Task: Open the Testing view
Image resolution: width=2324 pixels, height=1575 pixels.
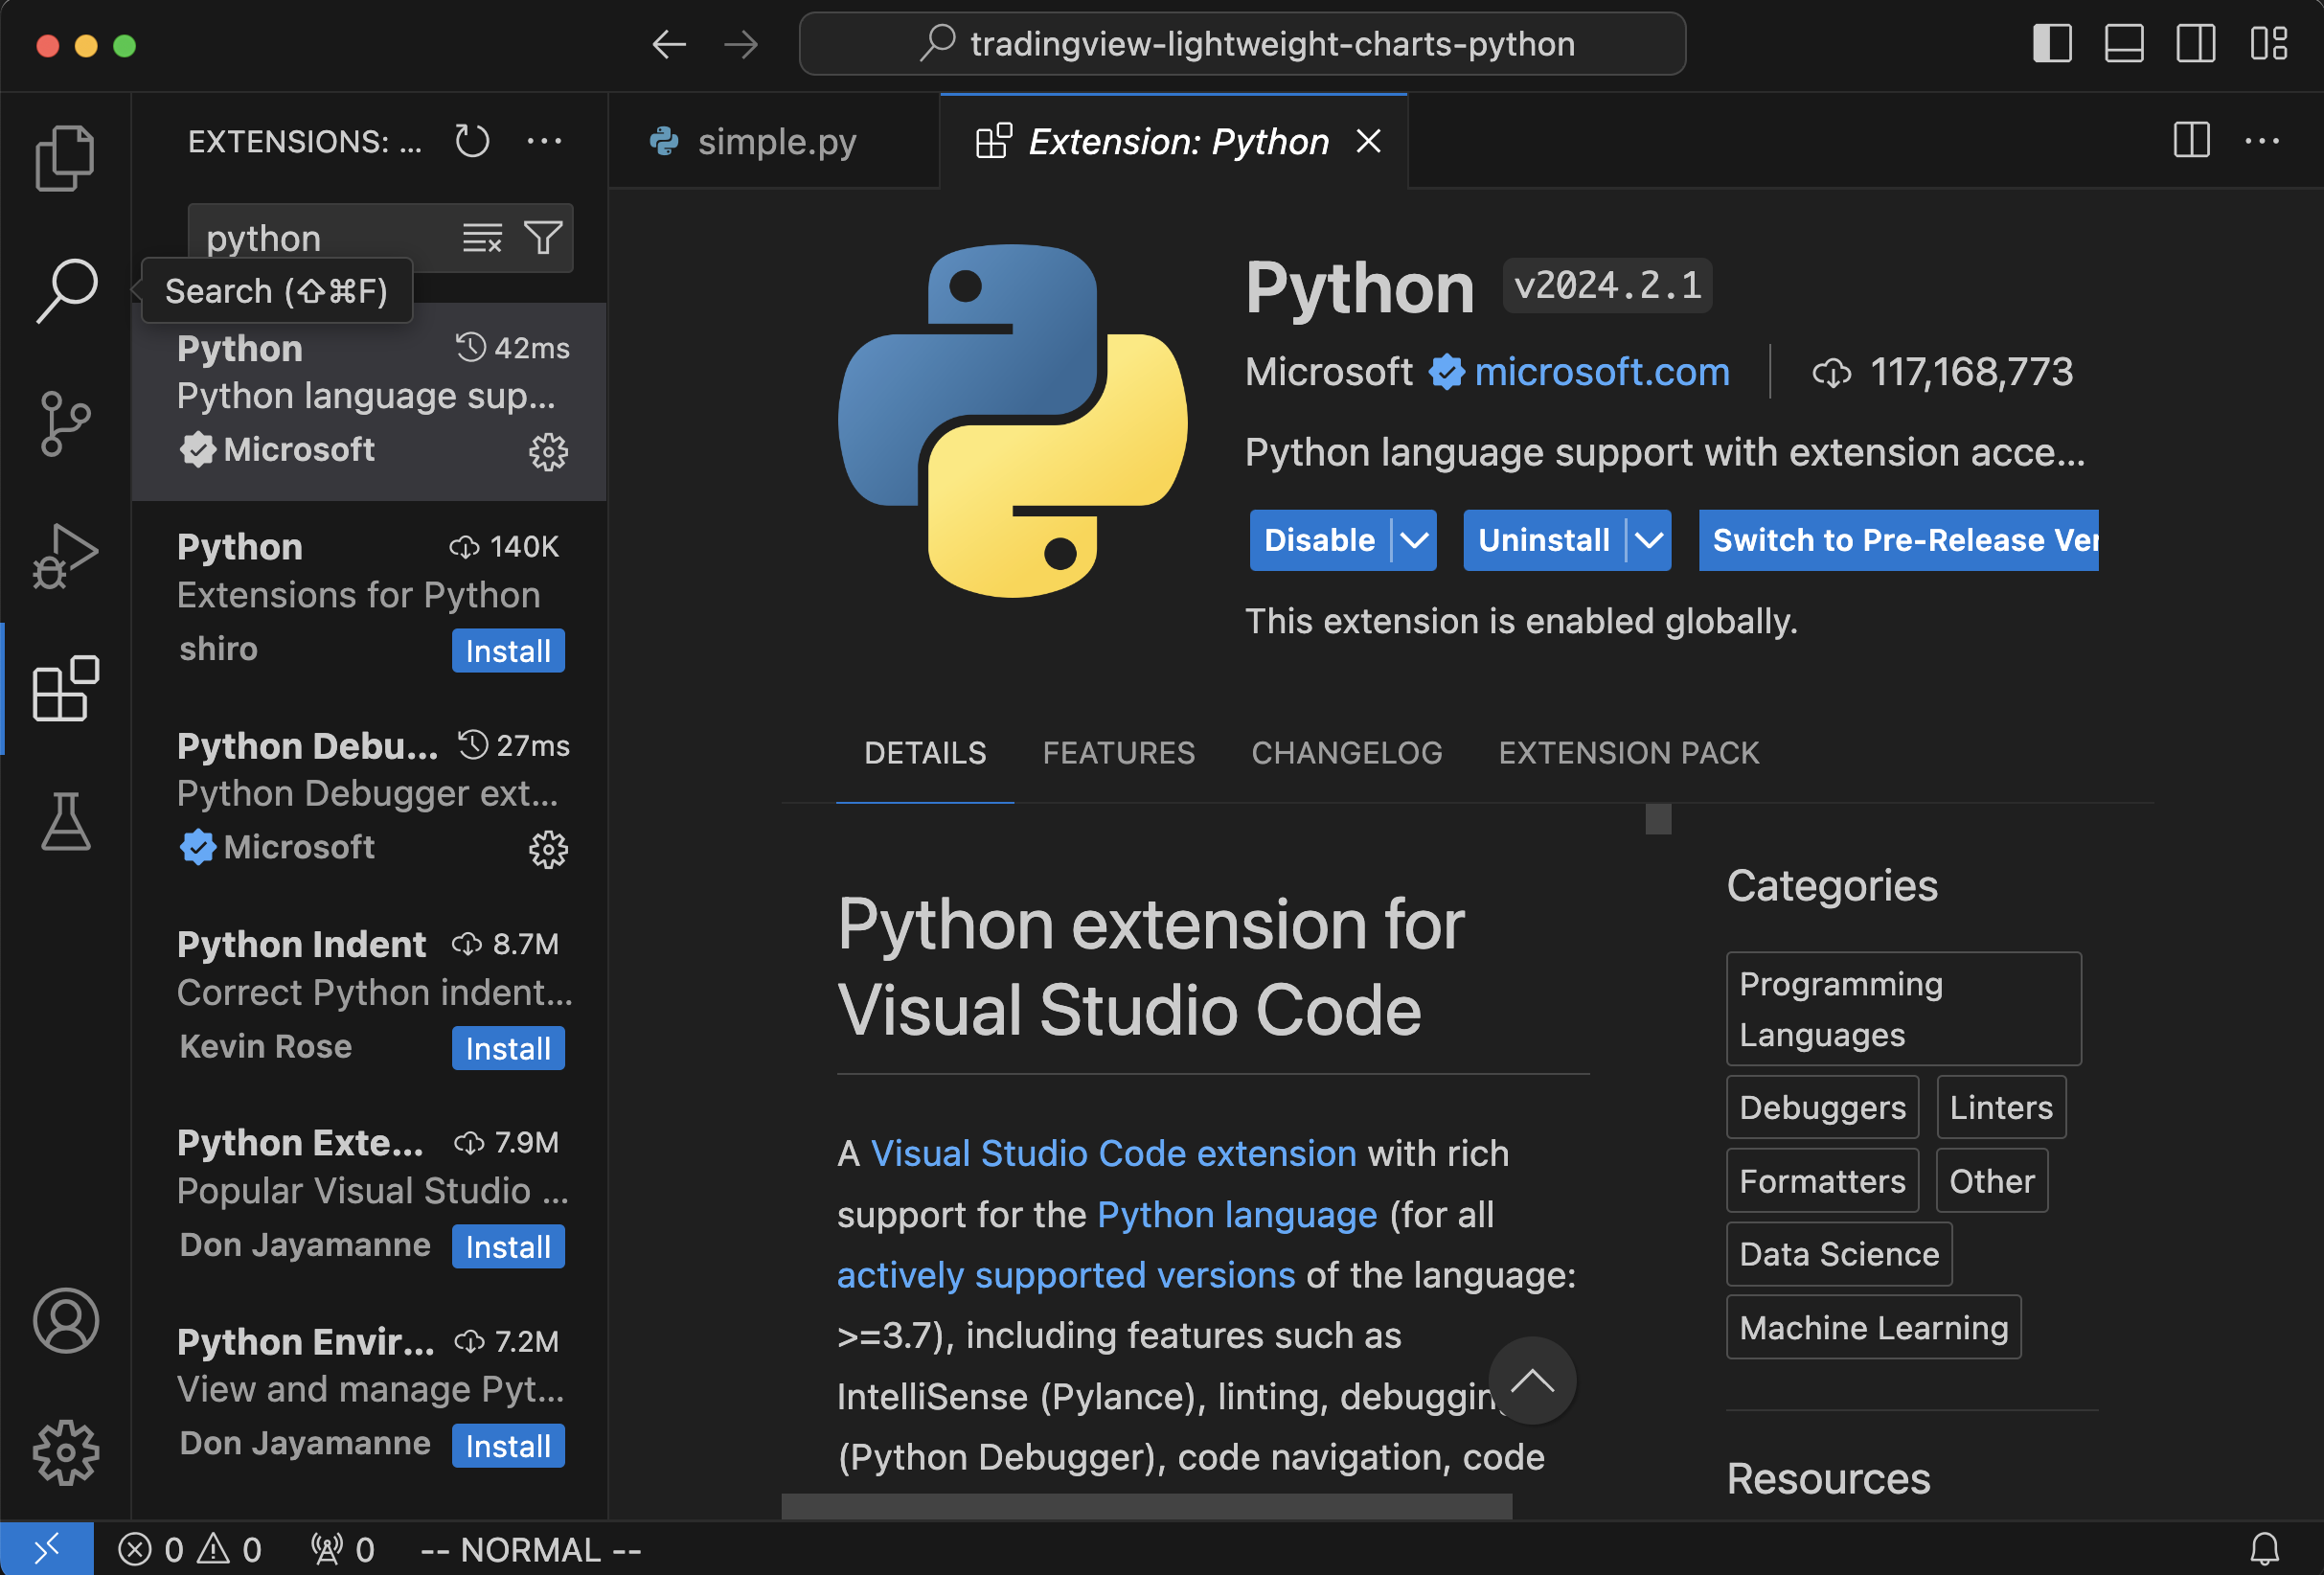Action: click(64, 822)
